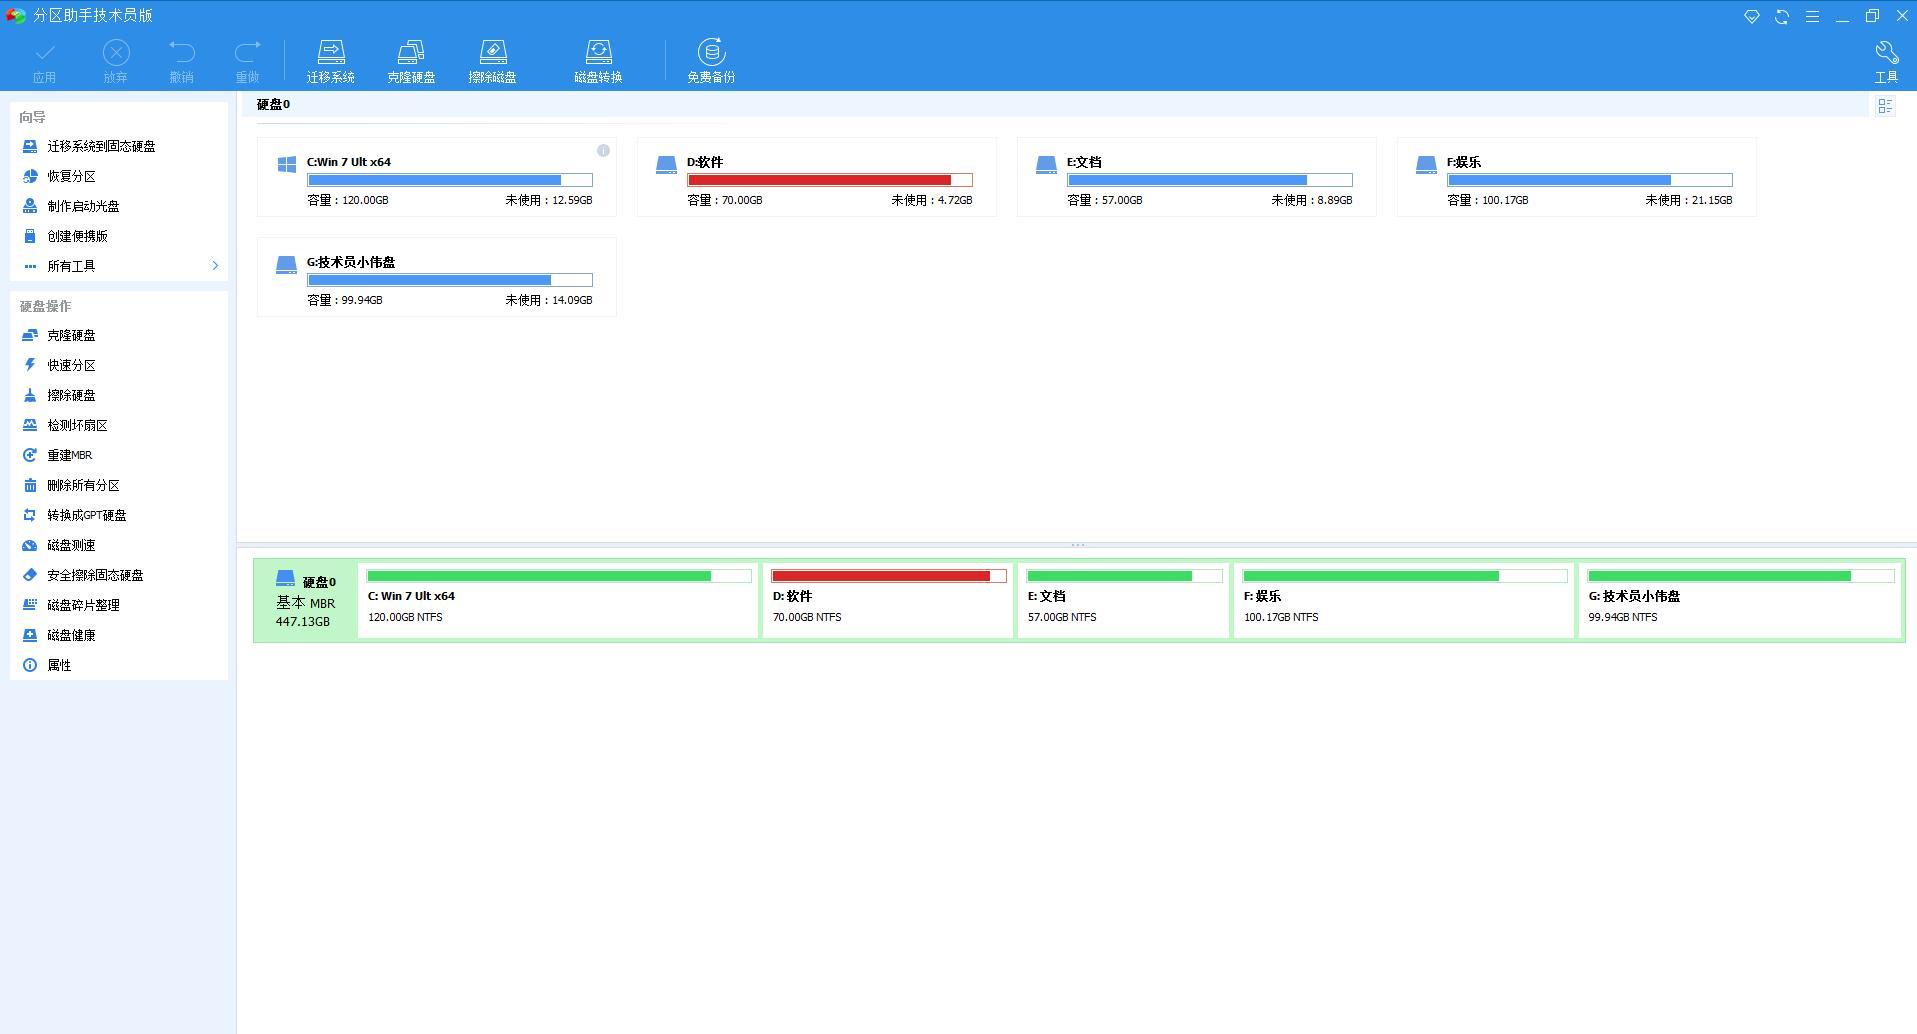Viewport: 1917px width, 1034px height.
Task: Click the info icon on C: partition card
Action: pos(603,150)
